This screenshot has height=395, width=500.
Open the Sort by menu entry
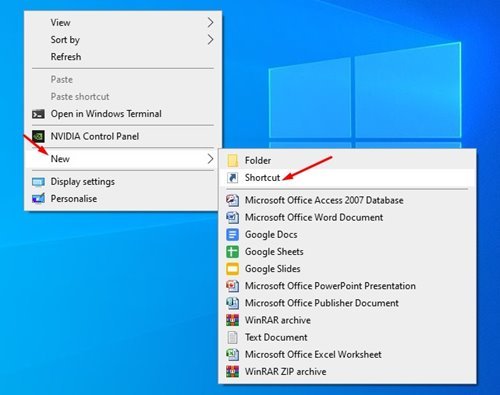click(123, 40)
